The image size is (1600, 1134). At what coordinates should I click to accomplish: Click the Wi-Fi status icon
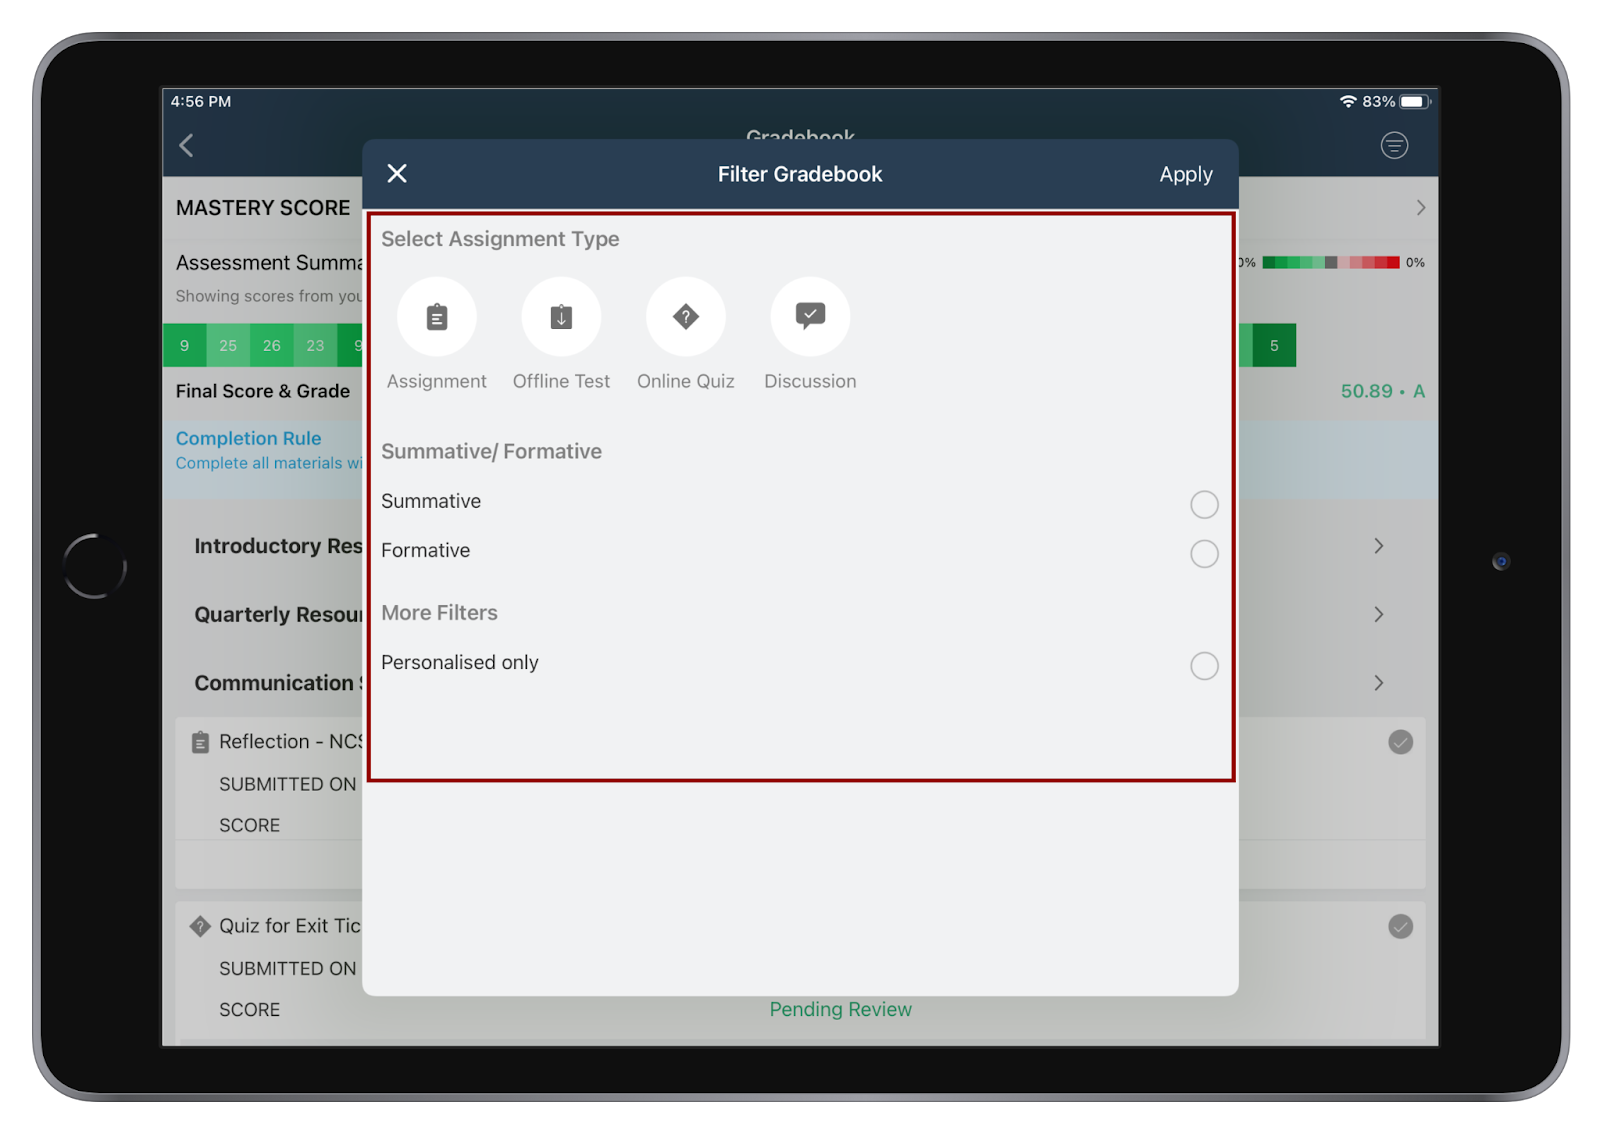click(1348, 102)
